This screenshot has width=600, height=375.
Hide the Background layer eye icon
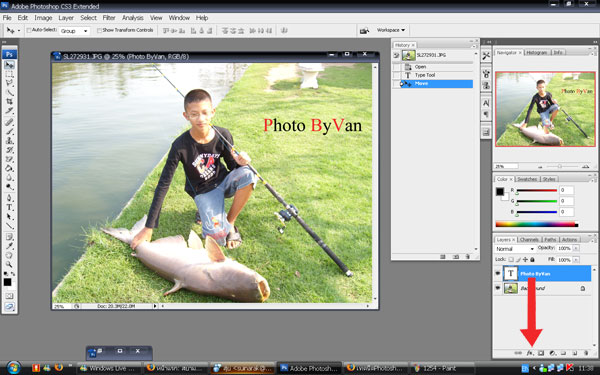click(x=498, y=288)
